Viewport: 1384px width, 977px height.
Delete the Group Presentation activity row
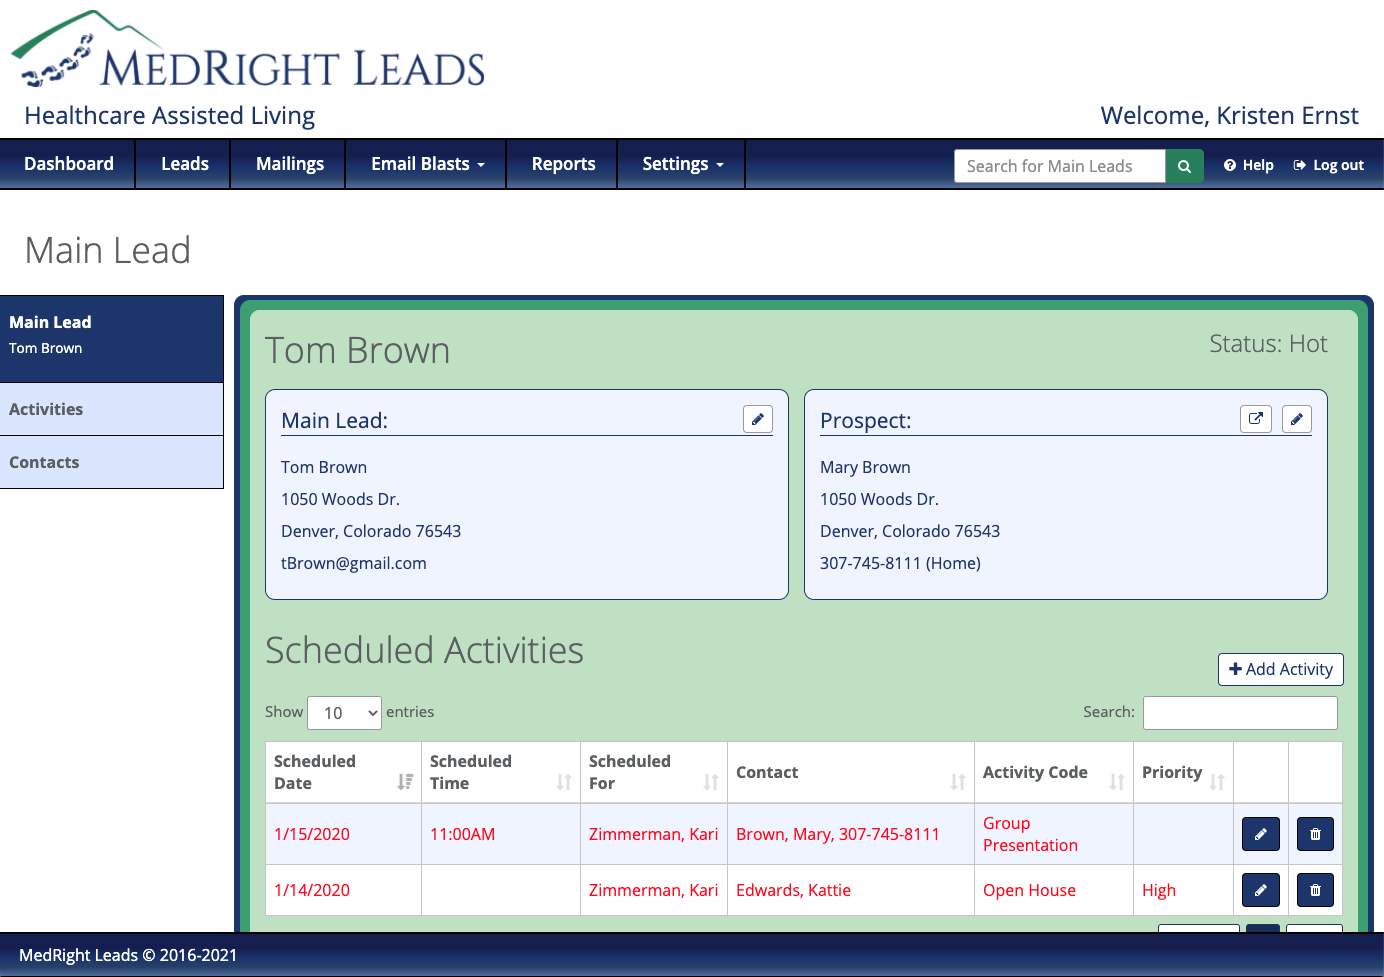pyautogui.click(x=1315, y=834)
